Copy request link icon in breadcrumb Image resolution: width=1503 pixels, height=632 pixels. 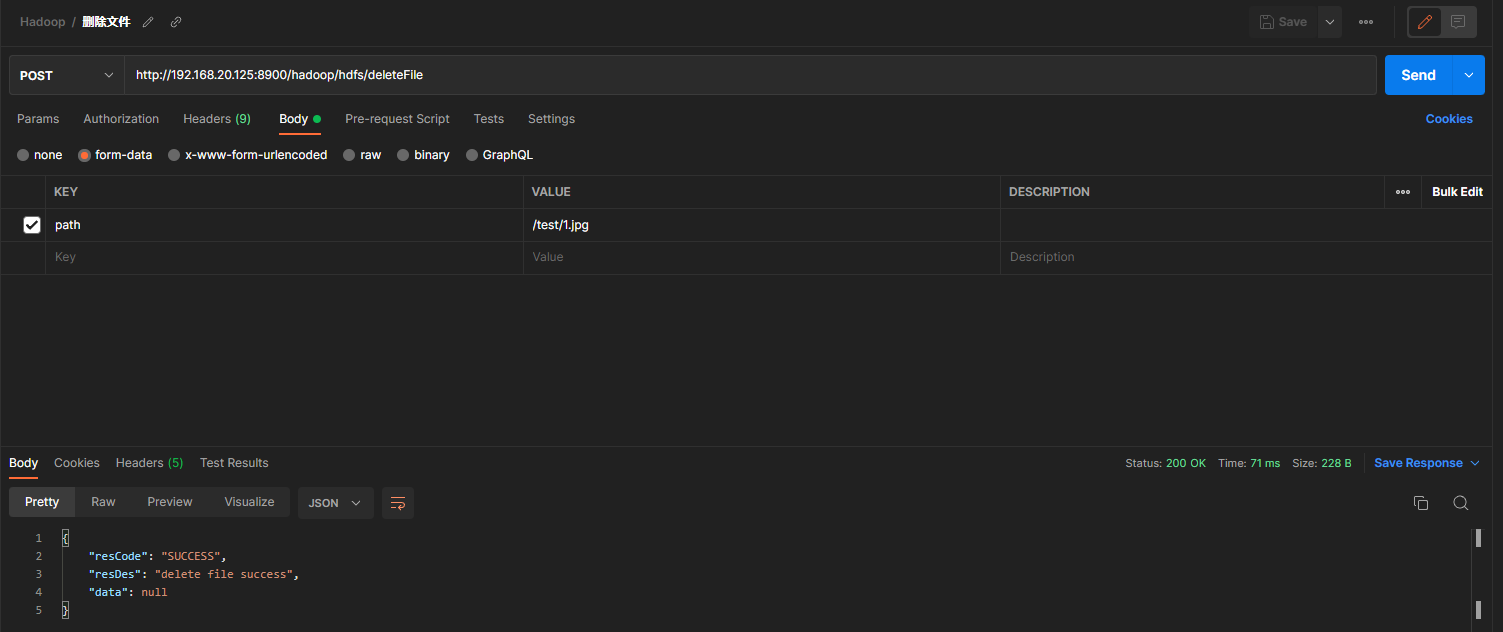point(176,22)
